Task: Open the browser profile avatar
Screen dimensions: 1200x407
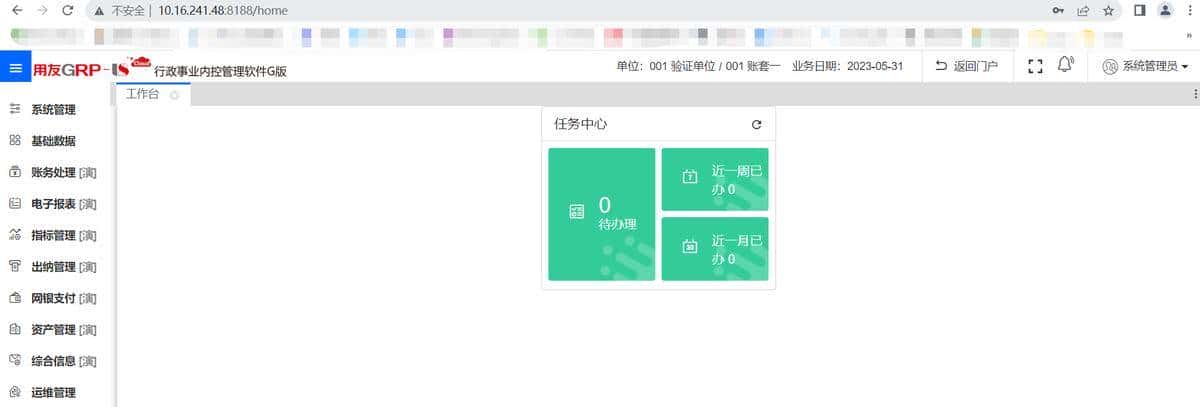Action: point(1165,10)
